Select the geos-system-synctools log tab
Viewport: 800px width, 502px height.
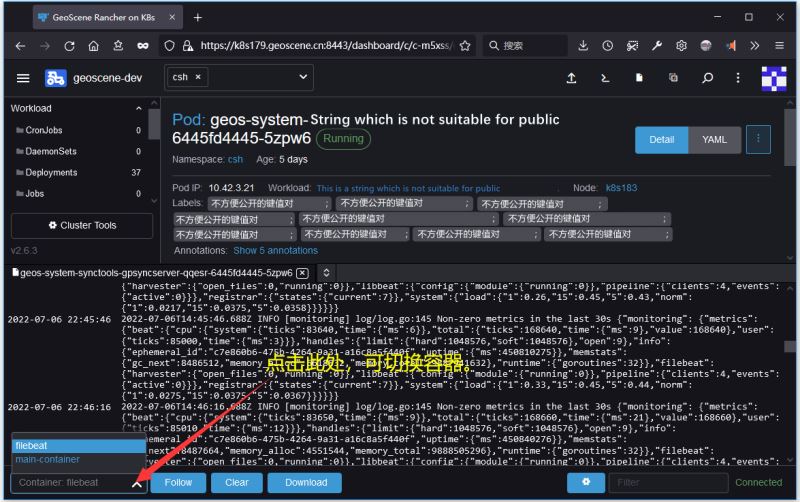(x=156, y=273)
